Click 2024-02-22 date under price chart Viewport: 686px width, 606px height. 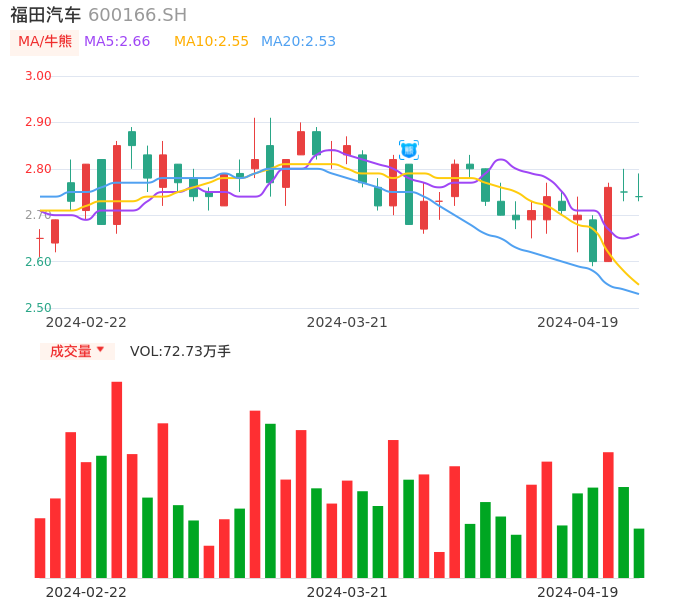pos(86,322)
